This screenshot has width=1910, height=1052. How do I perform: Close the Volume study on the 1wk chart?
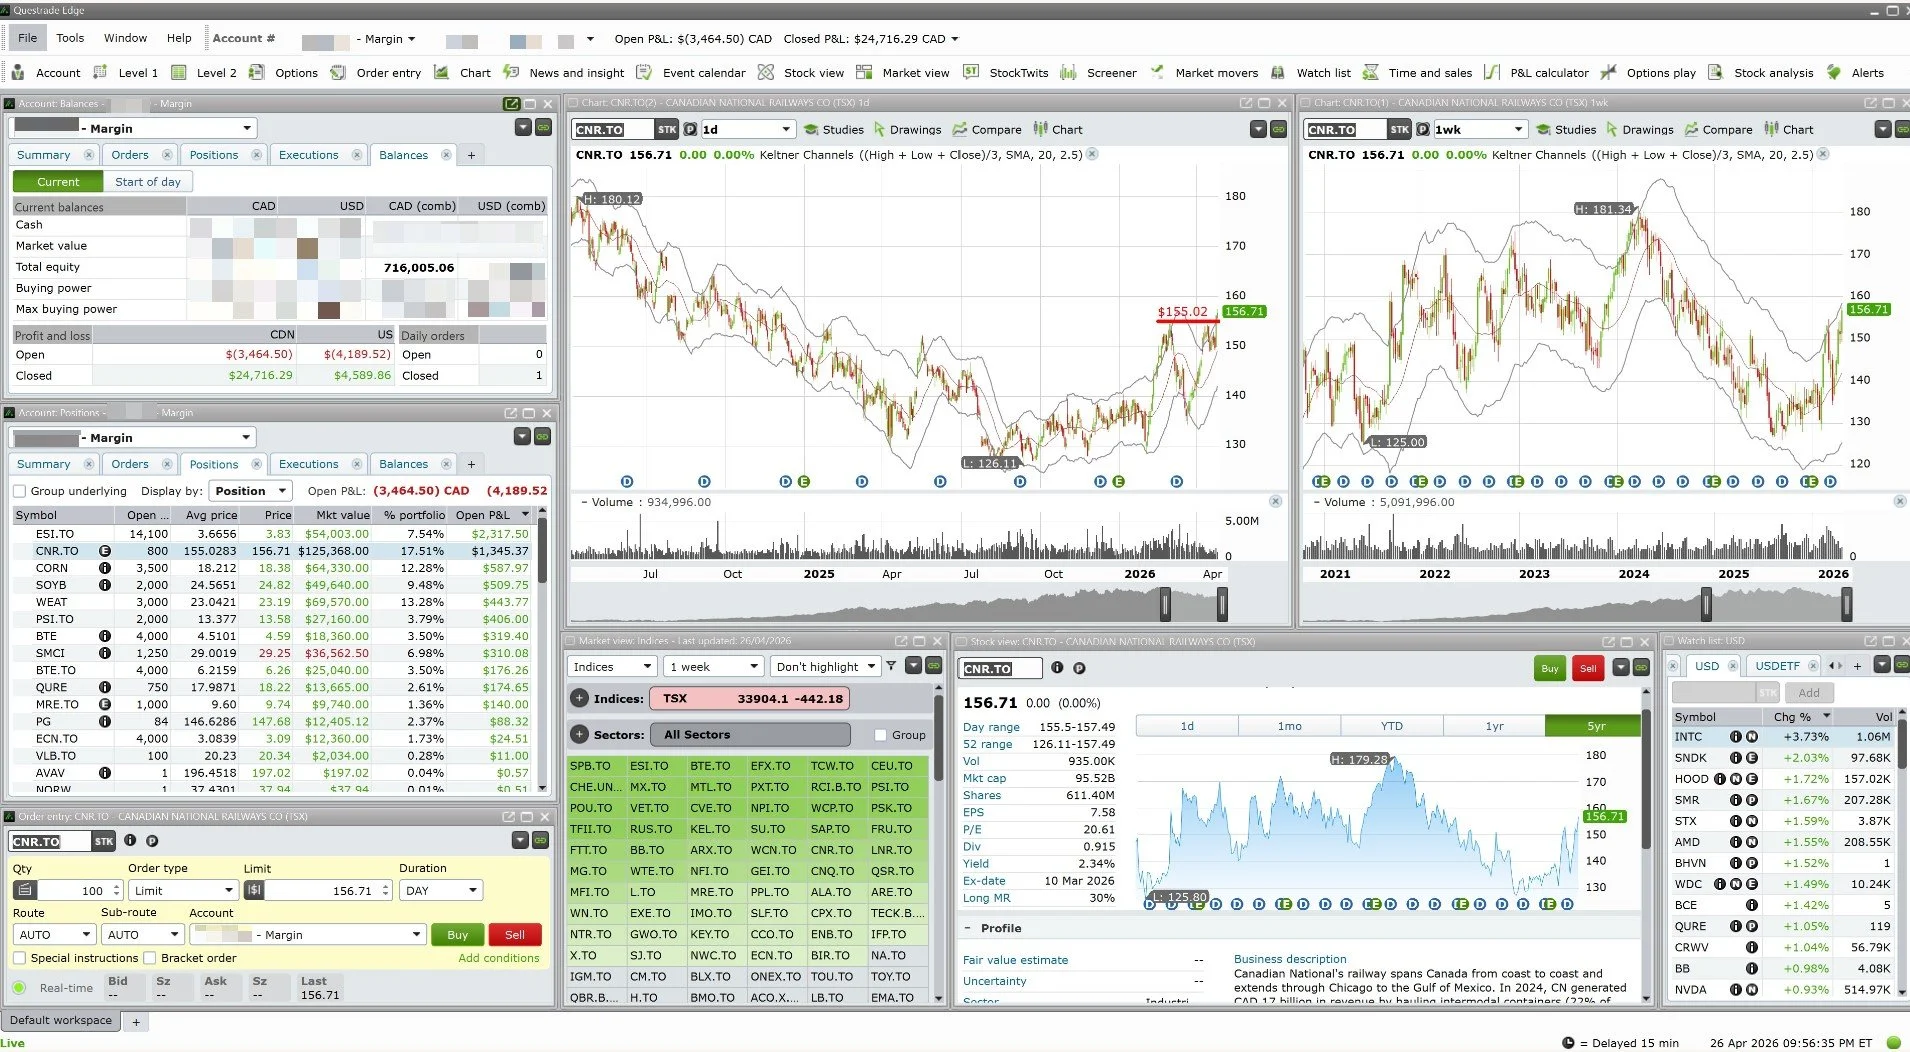click(x=1899, y=501)
